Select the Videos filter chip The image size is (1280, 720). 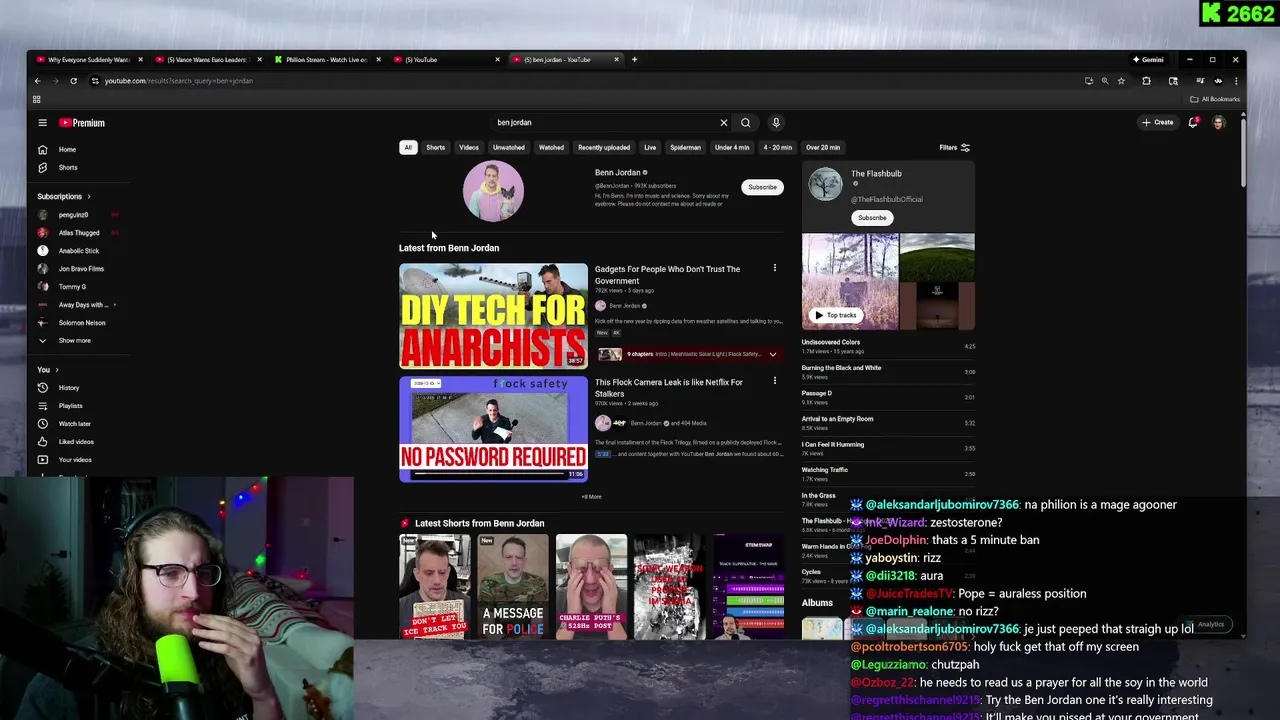[x=469, y=148]
